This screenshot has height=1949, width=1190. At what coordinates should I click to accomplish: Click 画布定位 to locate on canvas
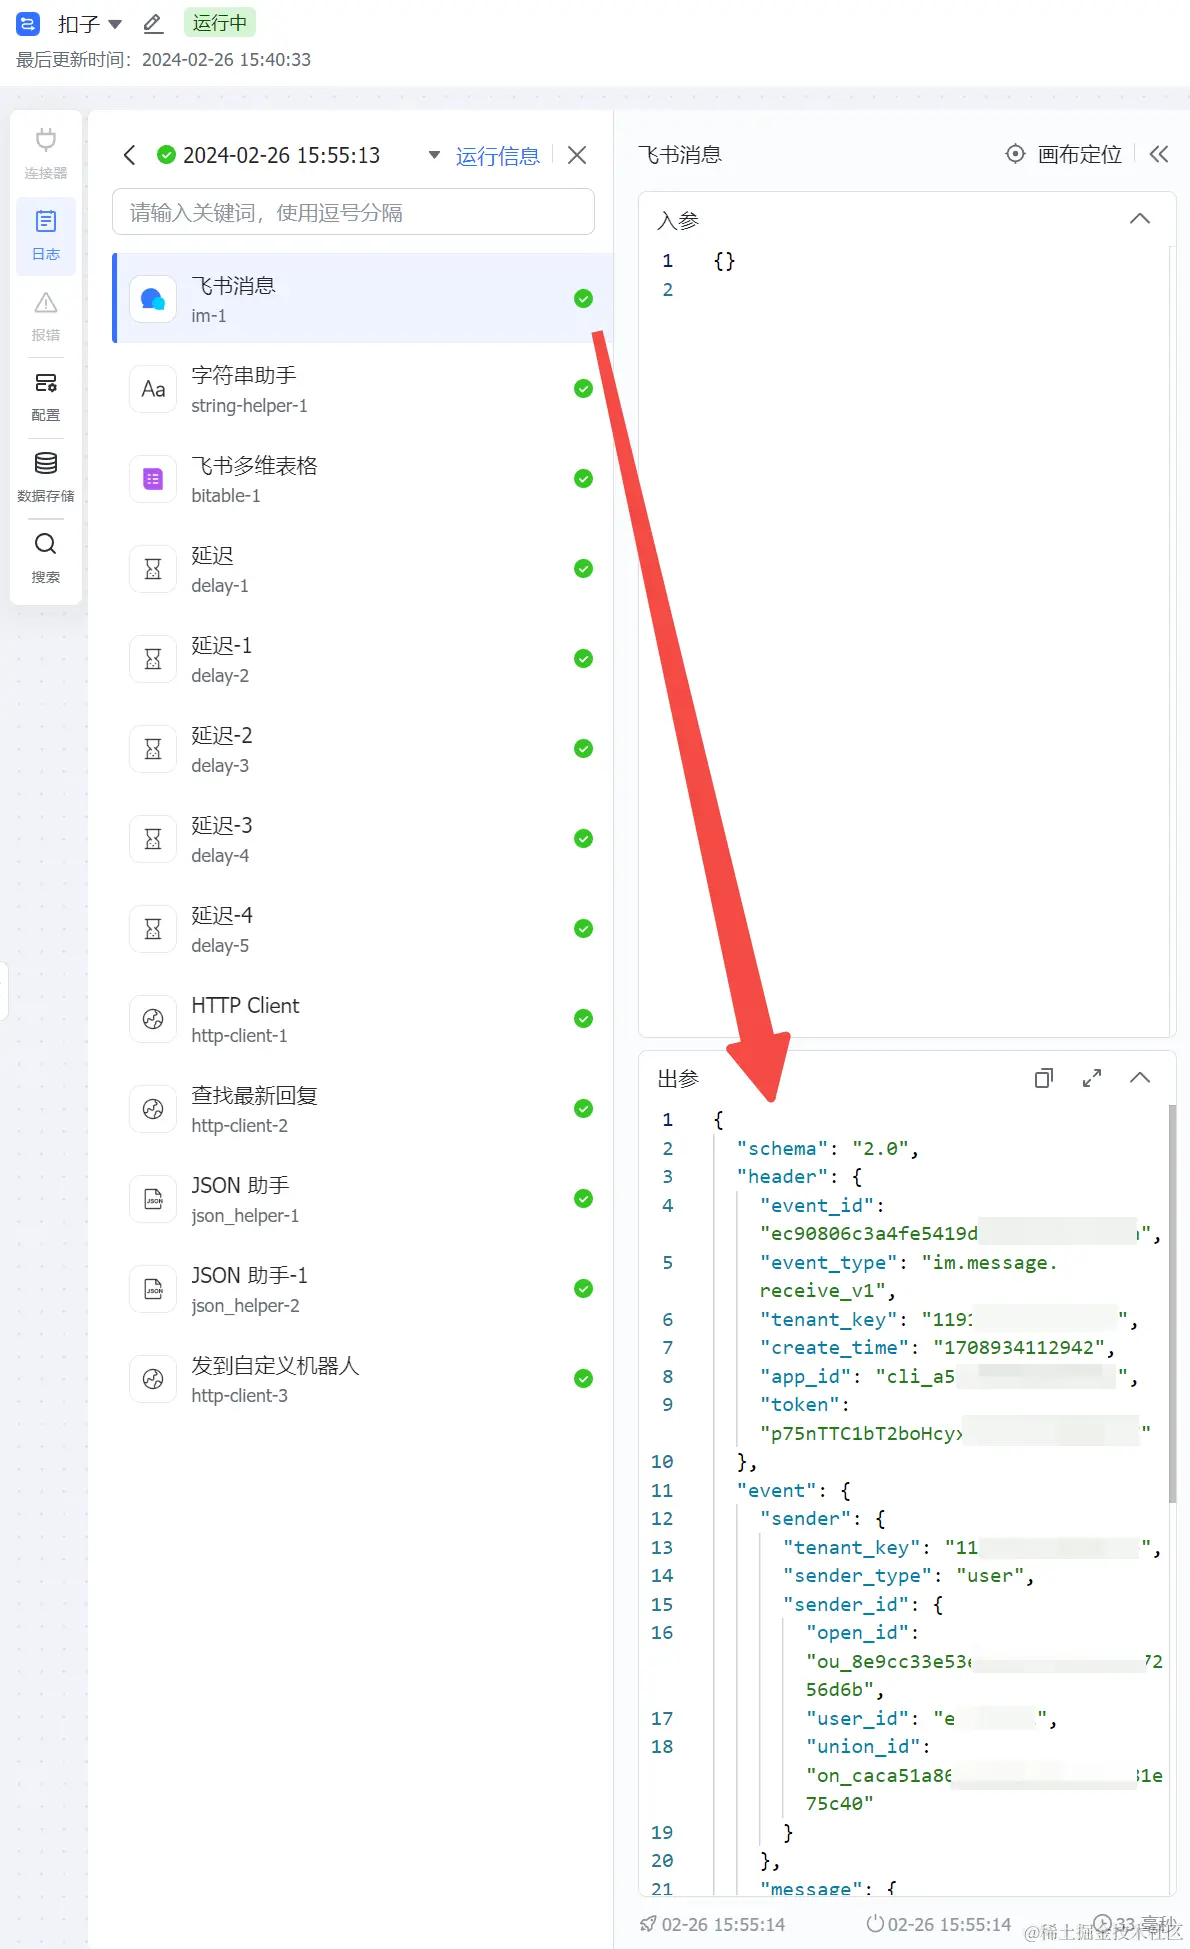pyautogui.click(x=1064, y=154)
